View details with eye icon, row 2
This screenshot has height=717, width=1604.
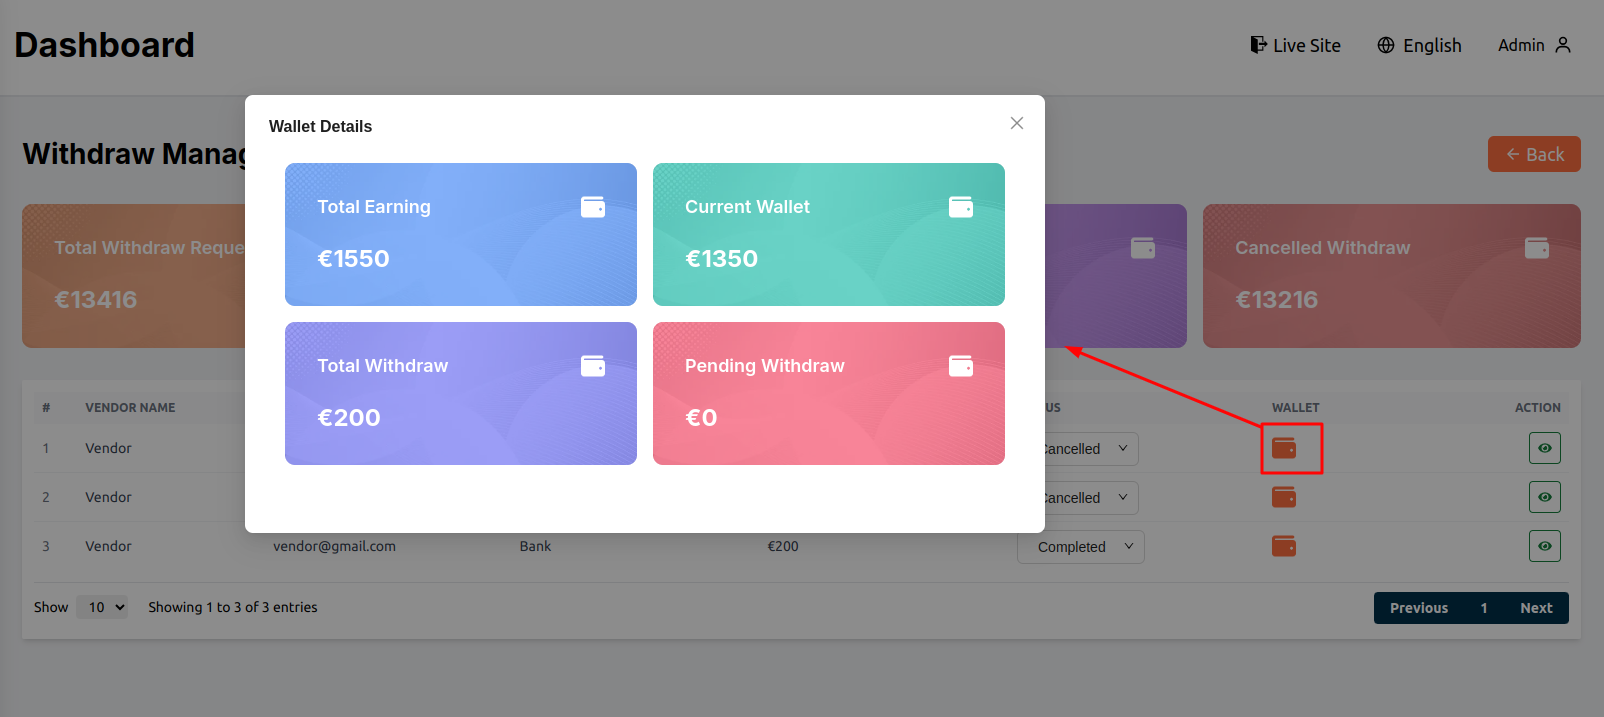(1544, 497)
